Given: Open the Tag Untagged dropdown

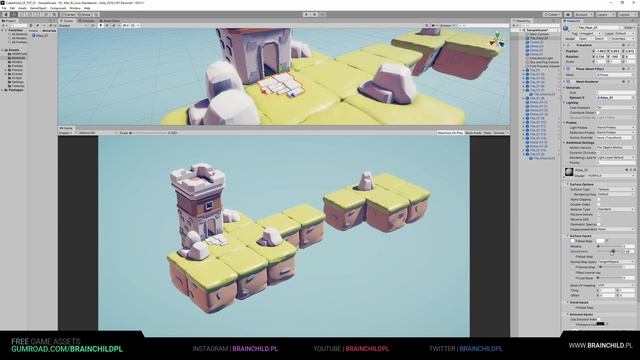Looking at the screenshot, I should coord(589,33).
